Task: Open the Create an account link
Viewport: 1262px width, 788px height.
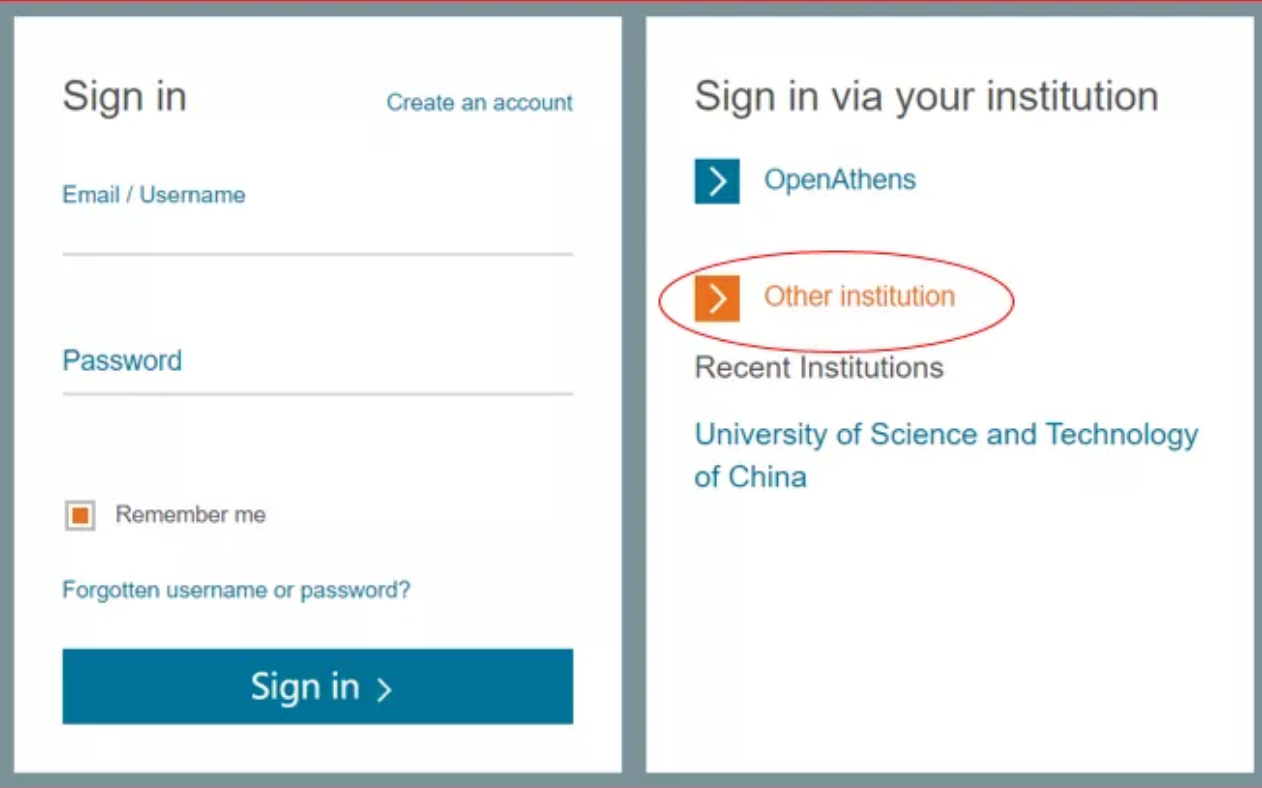Action: pyautogui.click(x=479, y=102)
